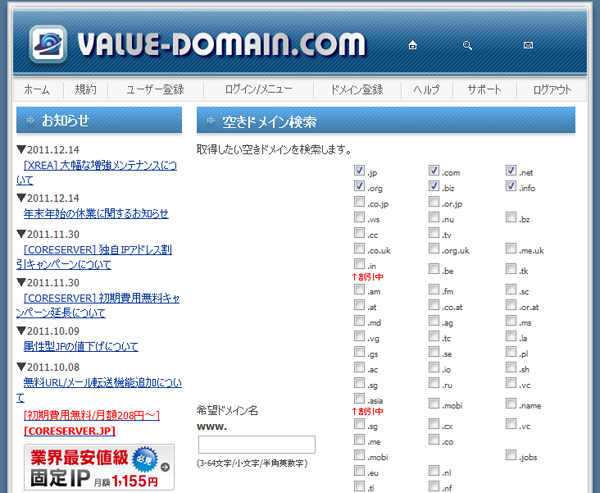Focus the 希望ドメイン名 text input field

257,444
